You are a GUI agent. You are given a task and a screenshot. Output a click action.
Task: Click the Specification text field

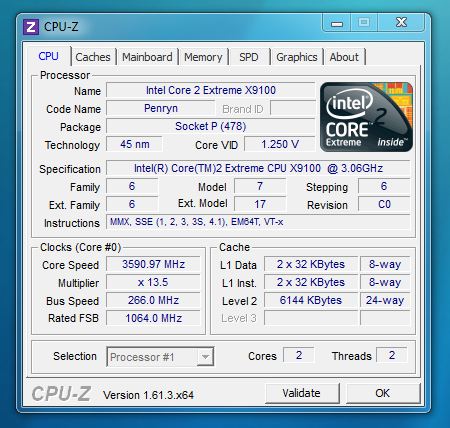258,168
